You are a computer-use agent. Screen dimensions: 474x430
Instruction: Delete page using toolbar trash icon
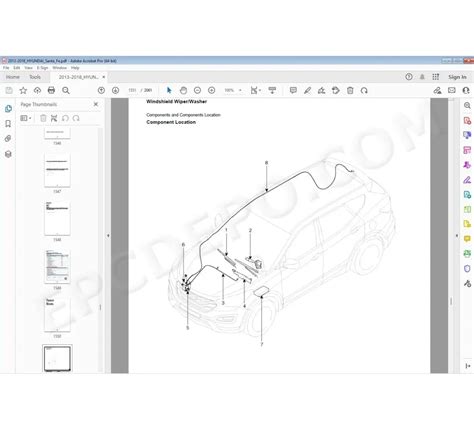coord(350,90)
